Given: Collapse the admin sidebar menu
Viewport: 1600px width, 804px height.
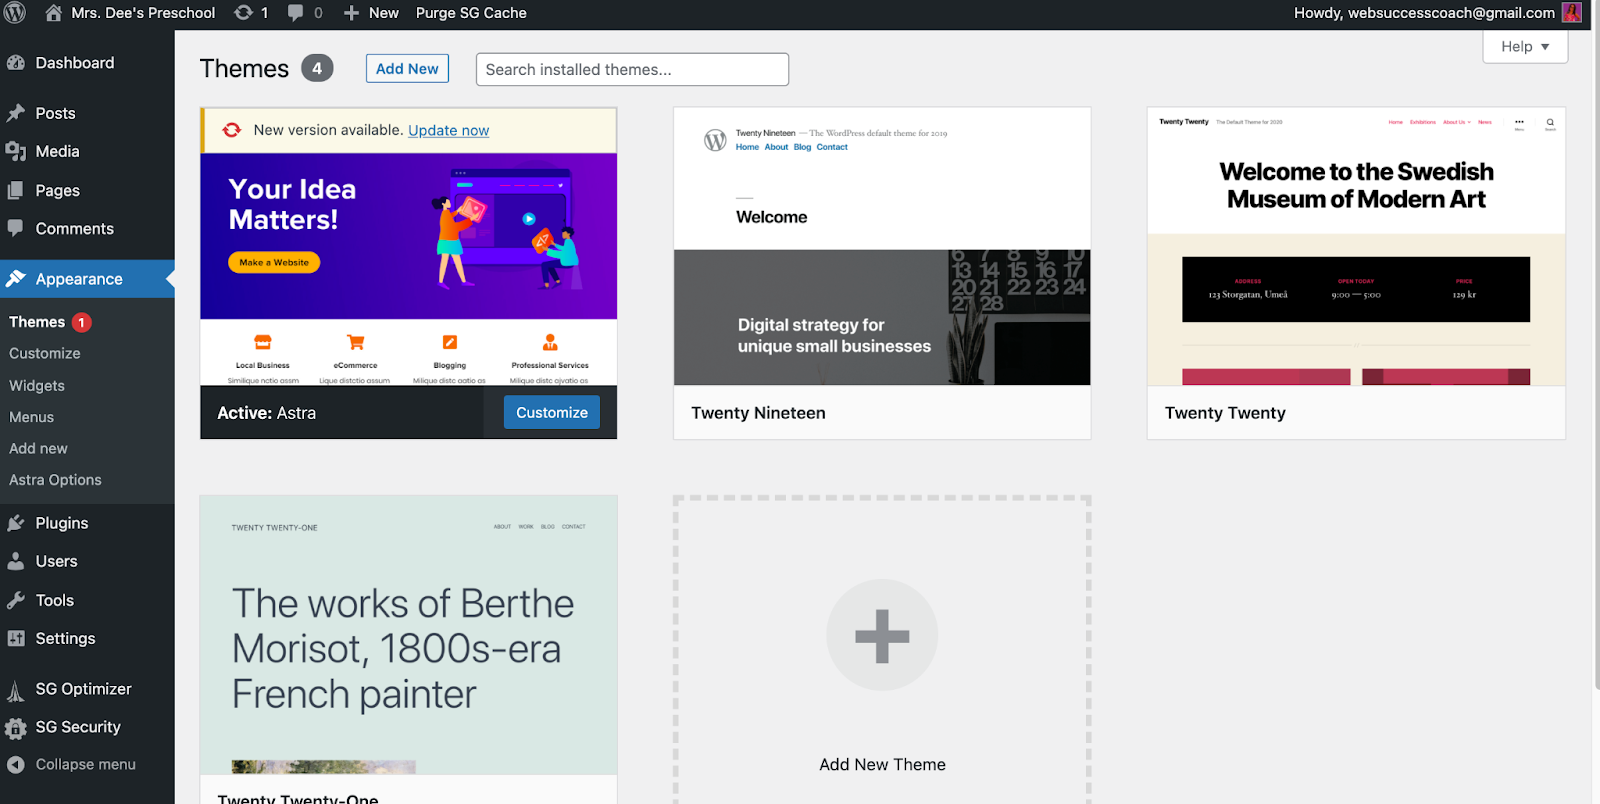Looking at the screenshot, I should click(87, 764).
